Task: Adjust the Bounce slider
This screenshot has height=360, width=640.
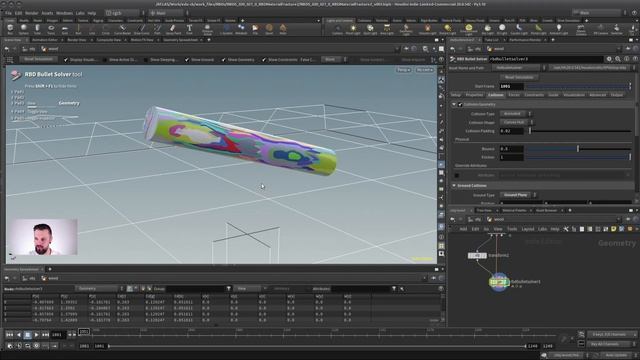Action: coord(578,149)
